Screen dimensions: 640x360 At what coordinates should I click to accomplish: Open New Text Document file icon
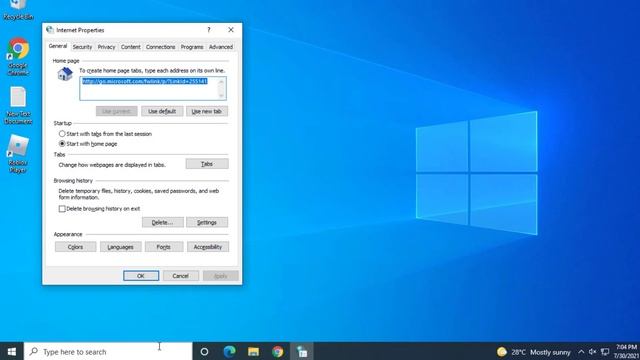pyautogui.click(x=18, y=105)
